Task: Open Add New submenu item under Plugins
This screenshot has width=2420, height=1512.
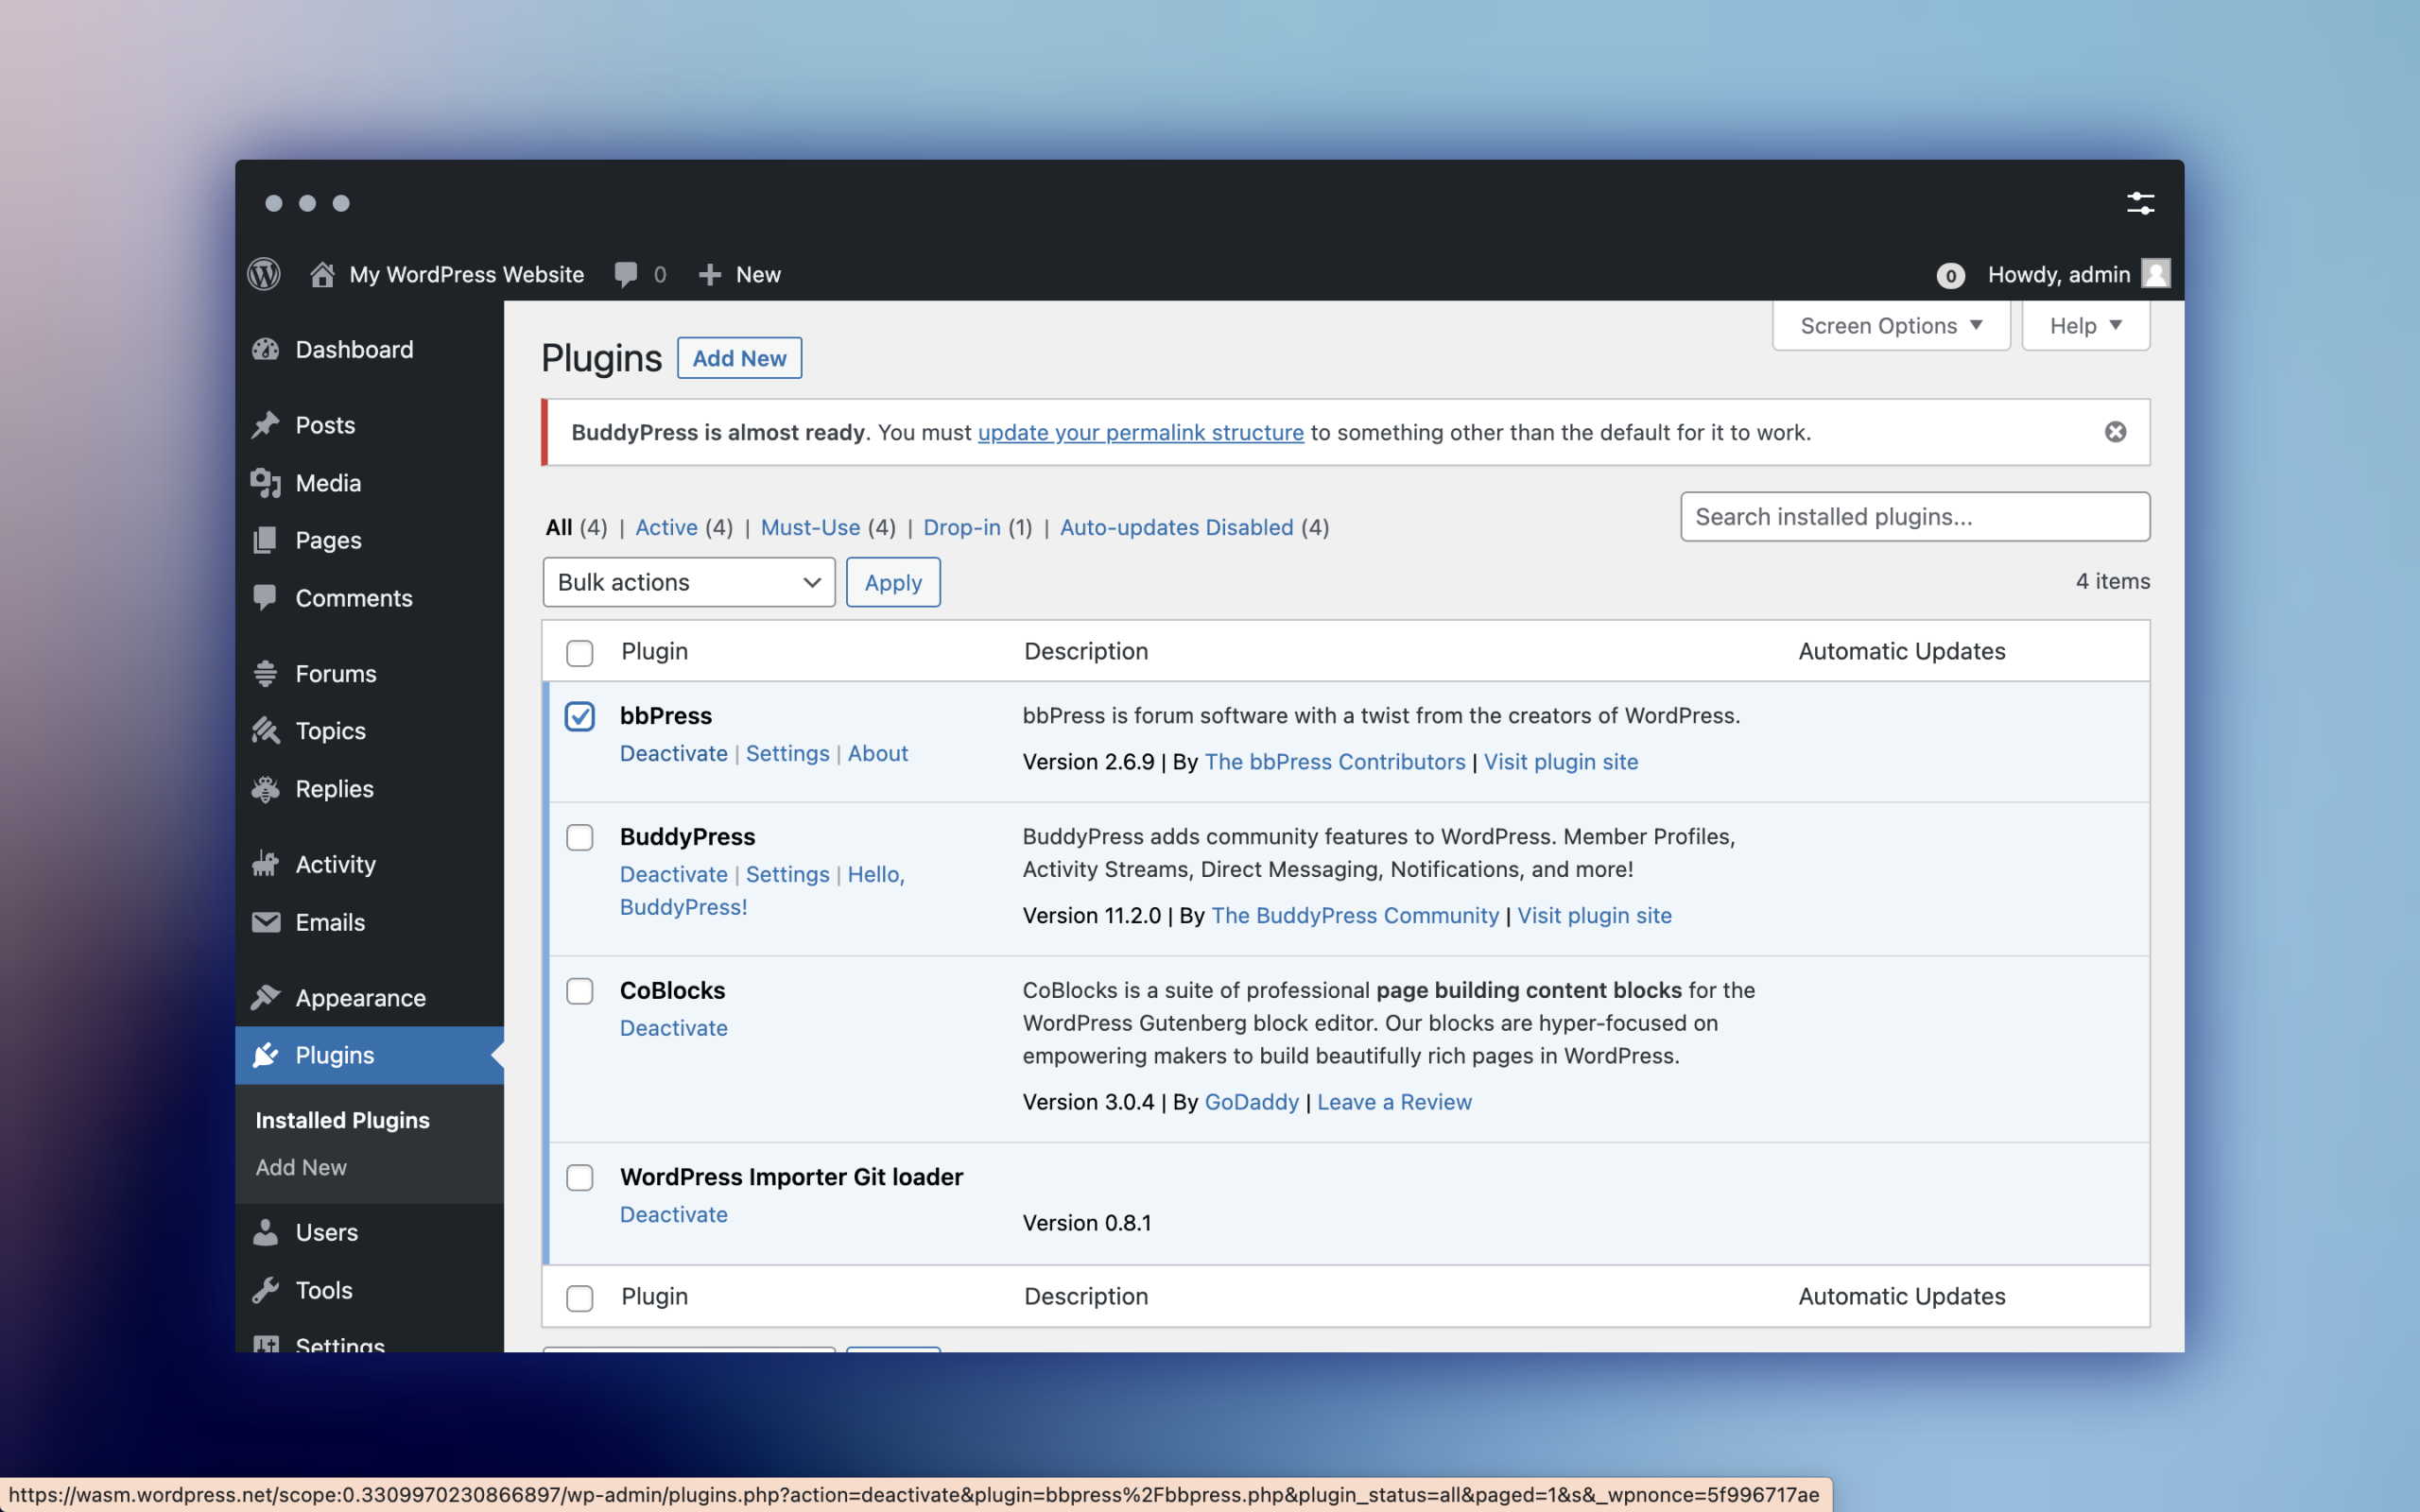Action: (x=301, y=1167)
